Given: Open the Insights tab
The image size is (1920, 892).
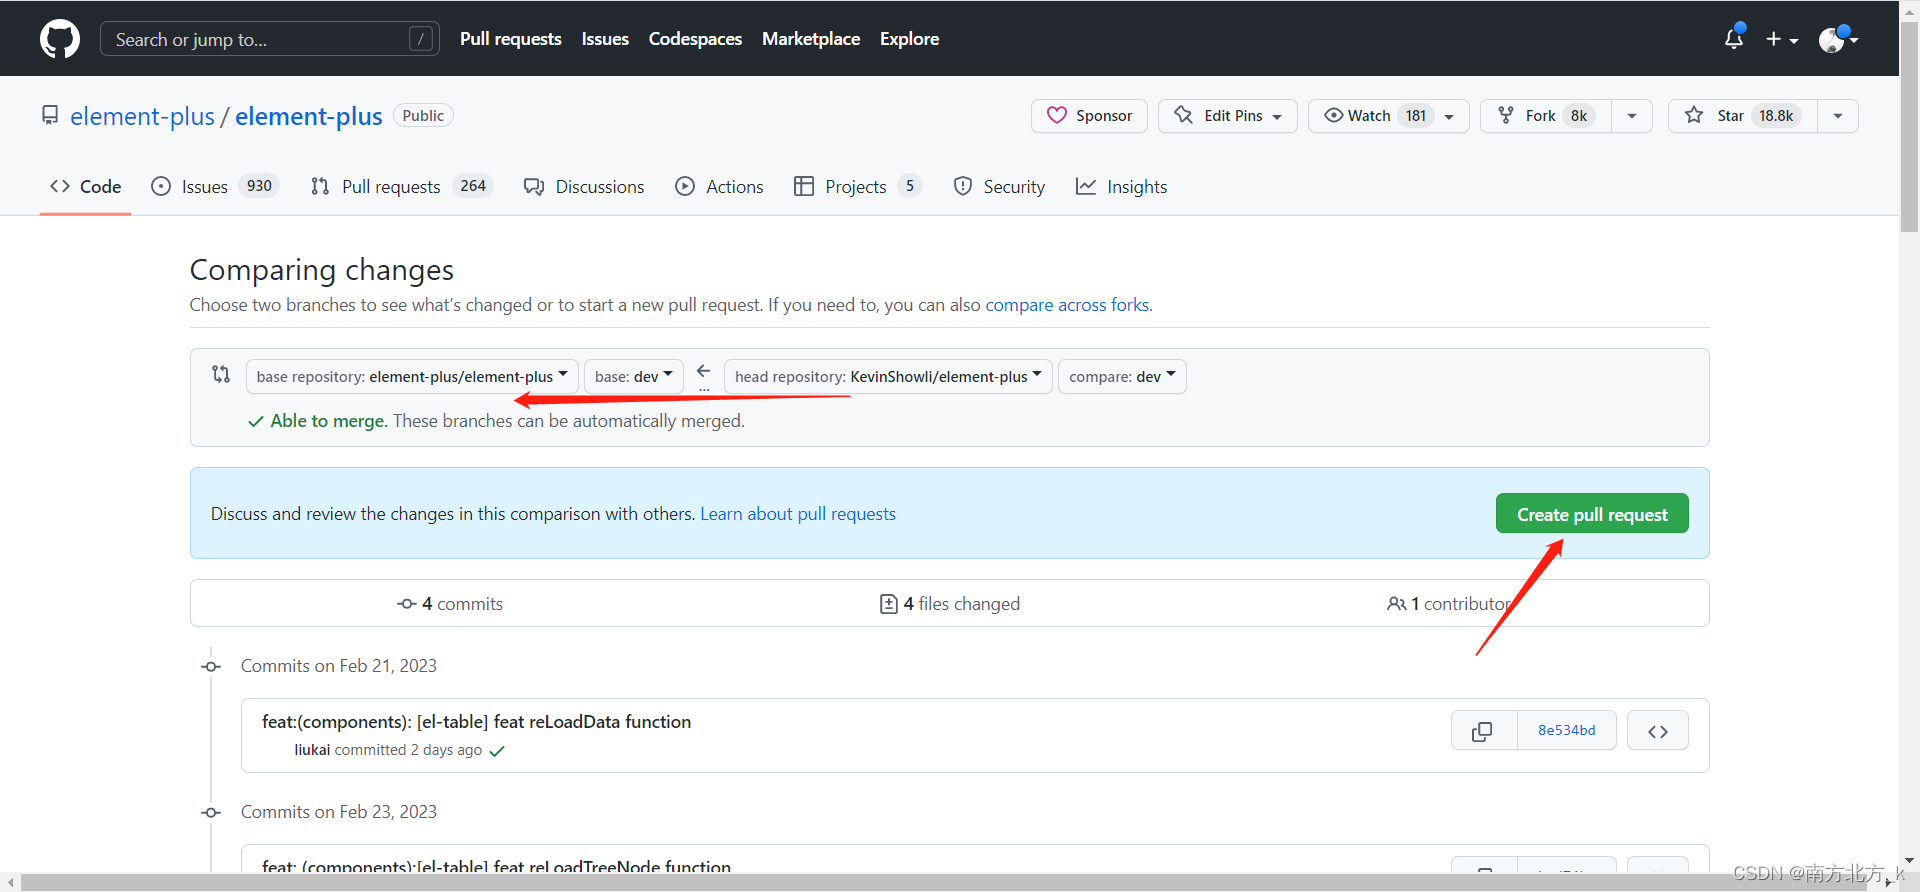Looking at the screenshot, I should (x=1121, y=187).
